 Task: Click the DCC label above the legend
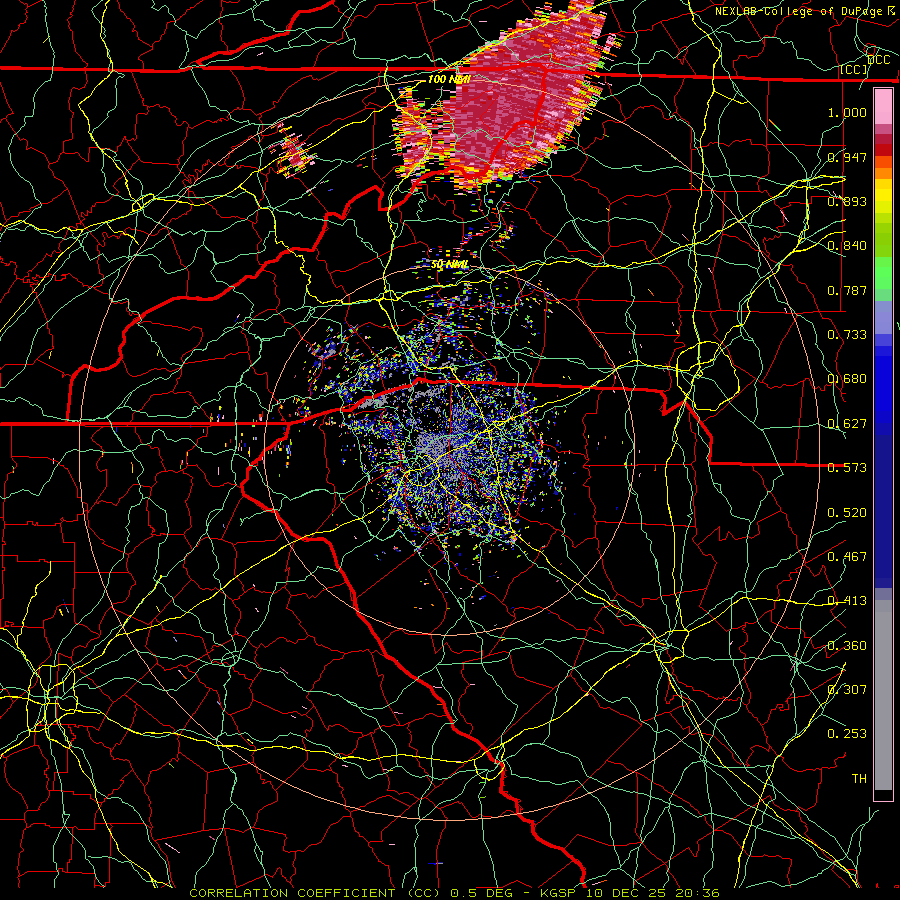point(878,60)
